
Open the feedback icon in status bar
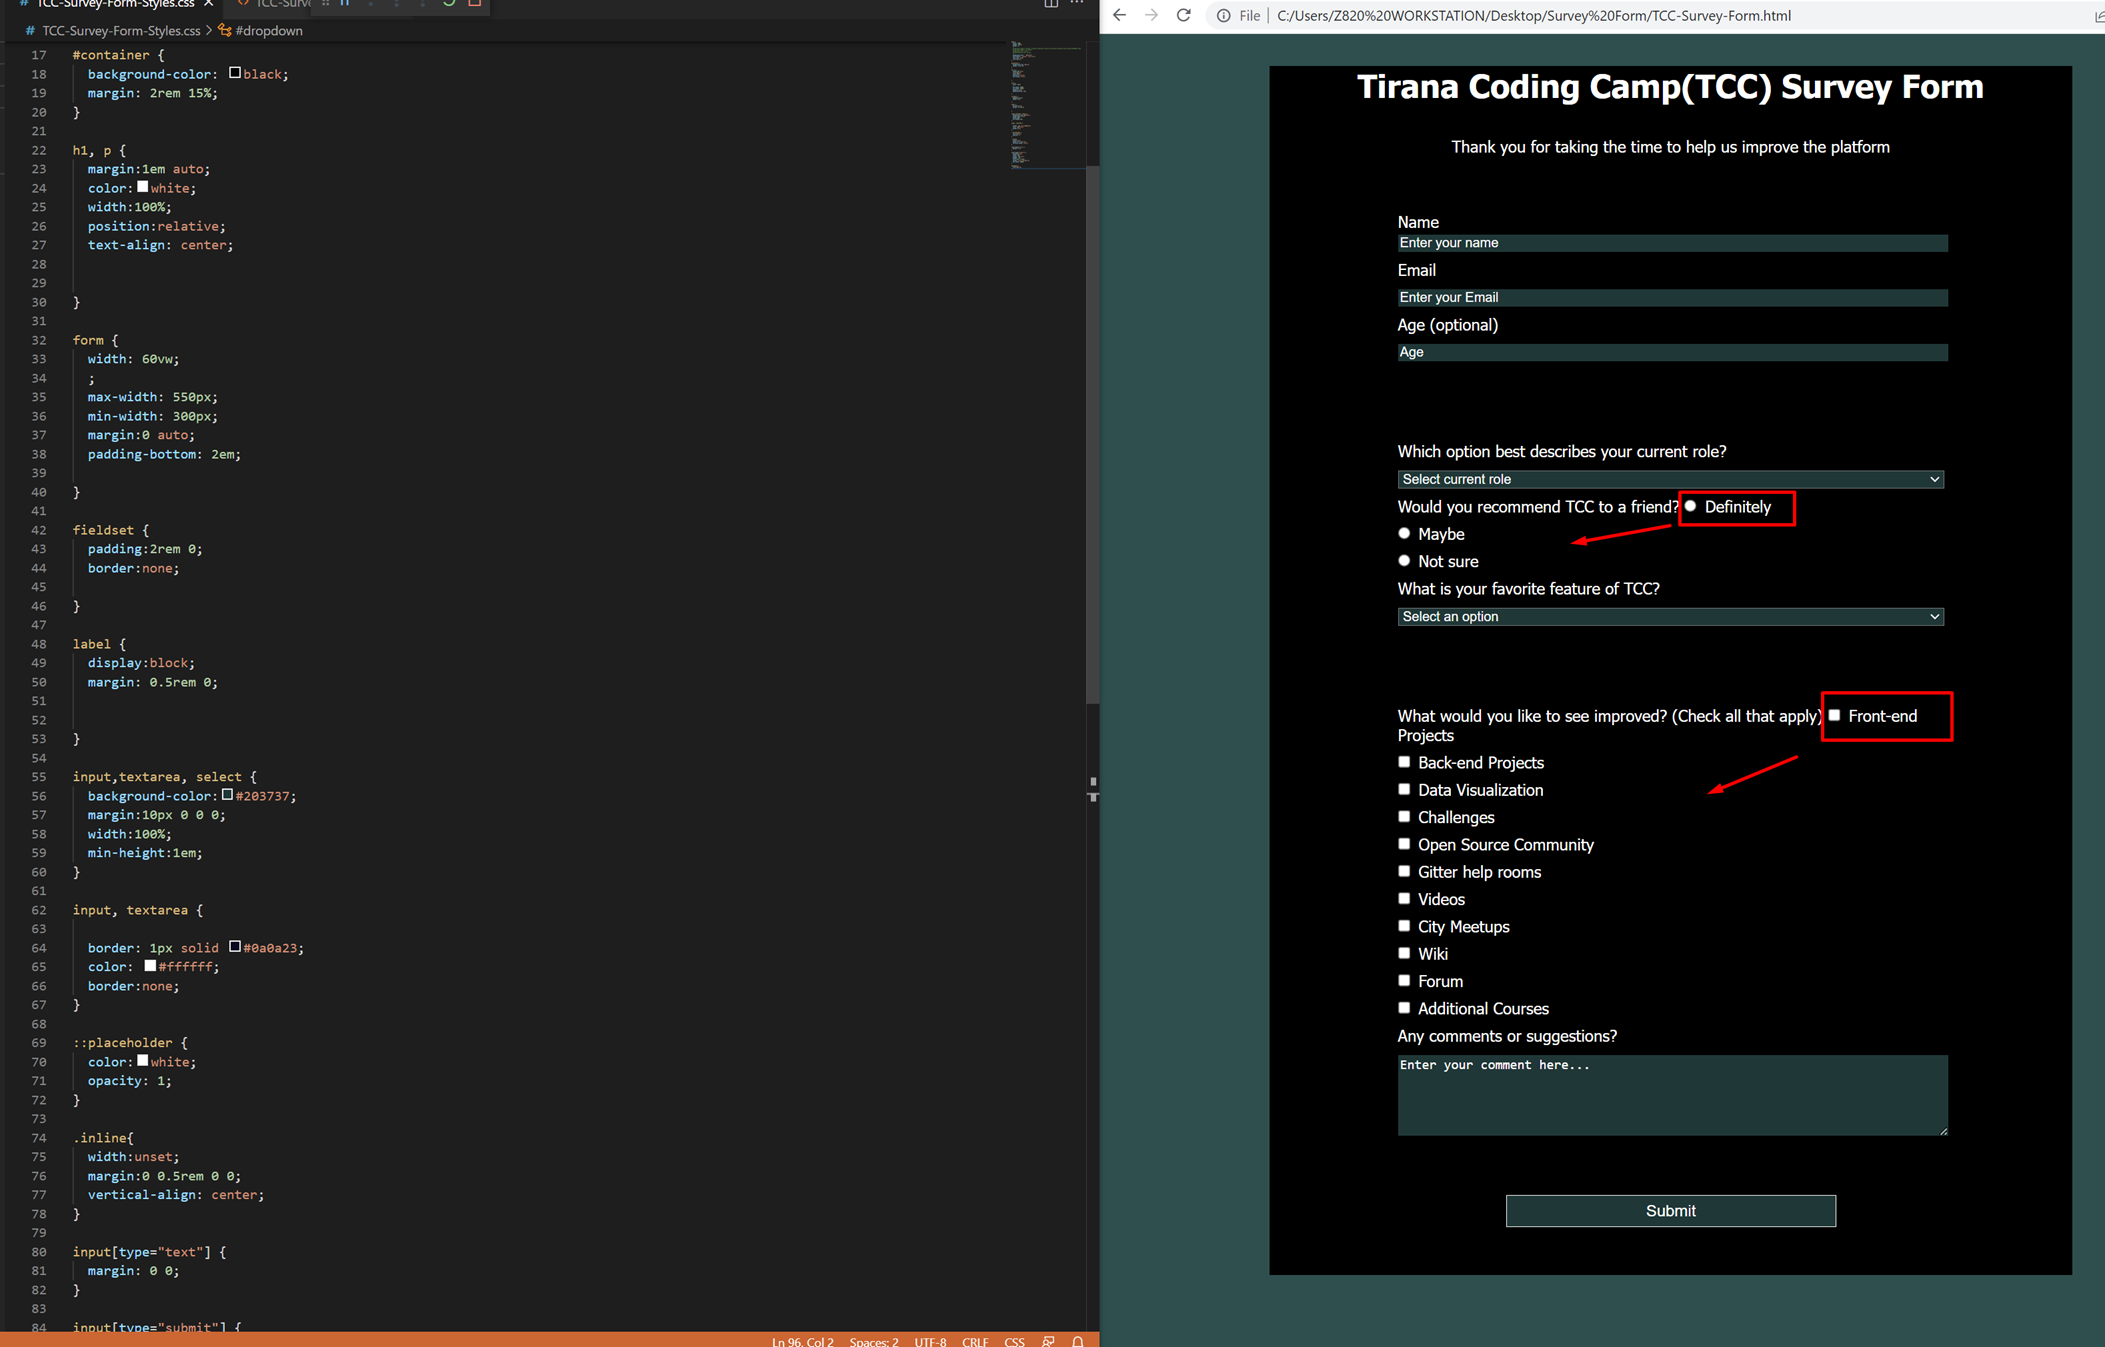point(1048,1341)
